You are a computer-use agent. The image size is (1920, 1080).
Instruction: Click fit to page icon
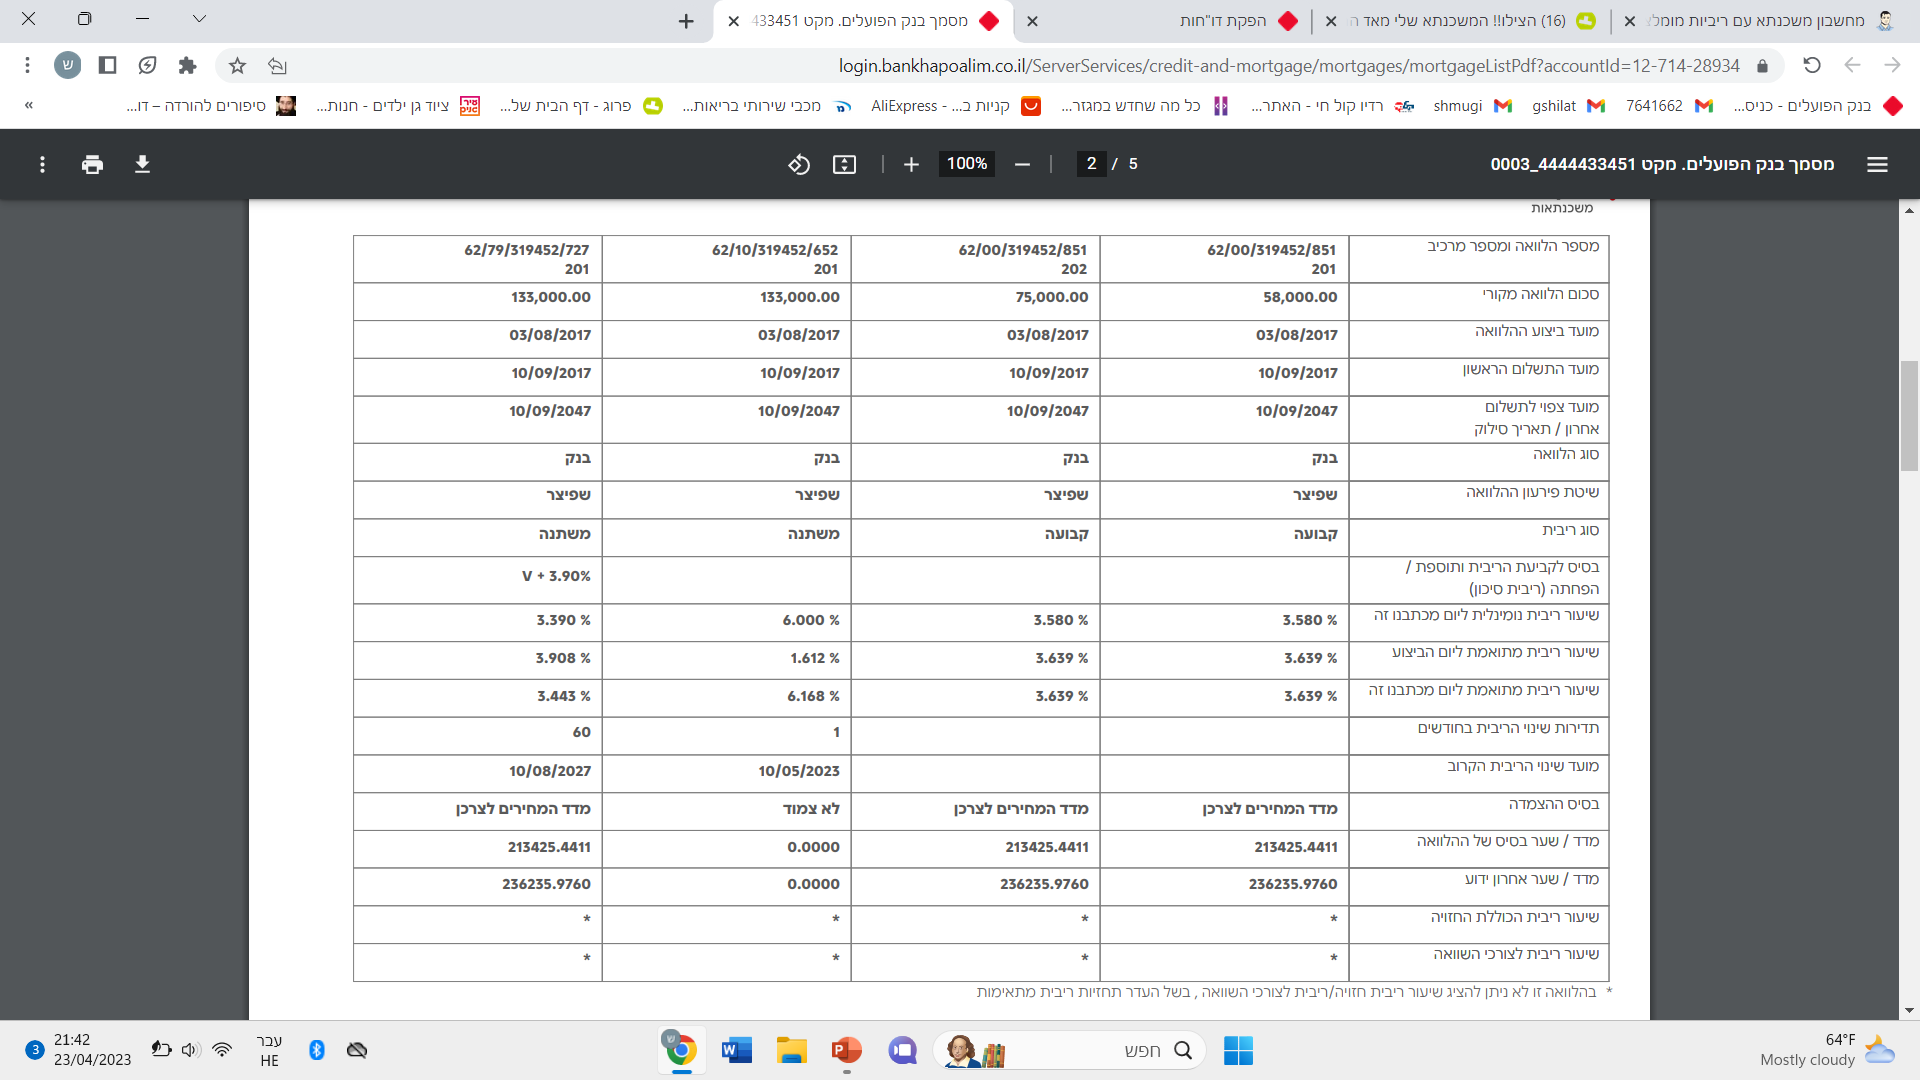(844, 164)
